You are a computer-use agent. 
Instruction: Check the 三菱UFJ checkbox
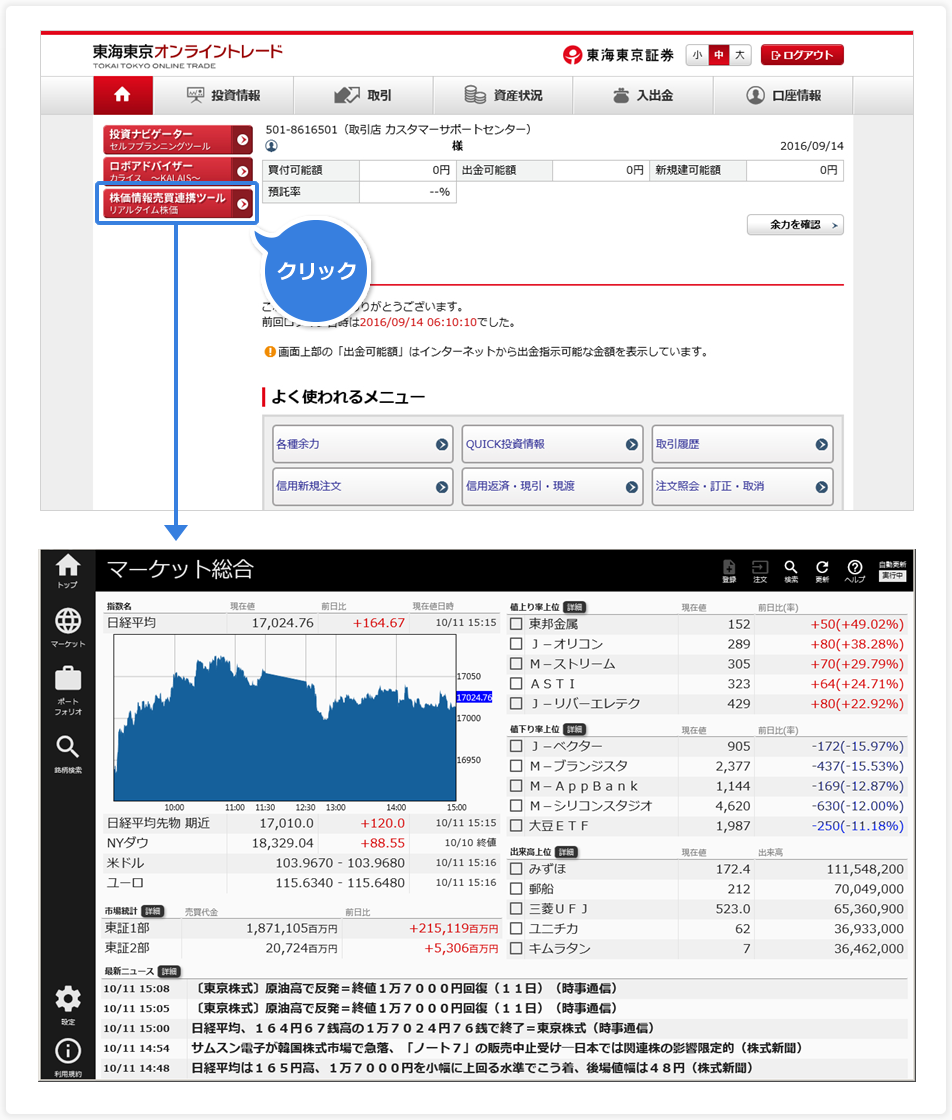click(x=516, y=909)
